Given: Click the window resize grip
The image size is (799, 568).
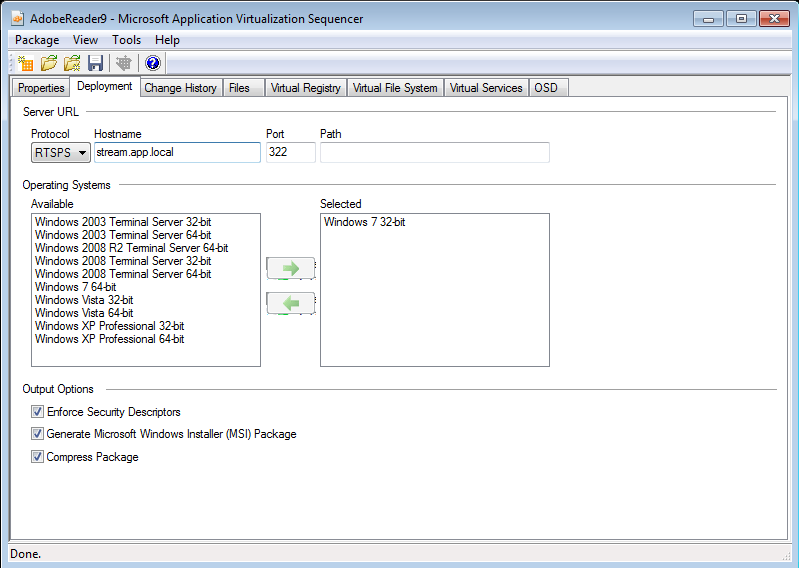Looking at the screenshot, I should point(785,555).
